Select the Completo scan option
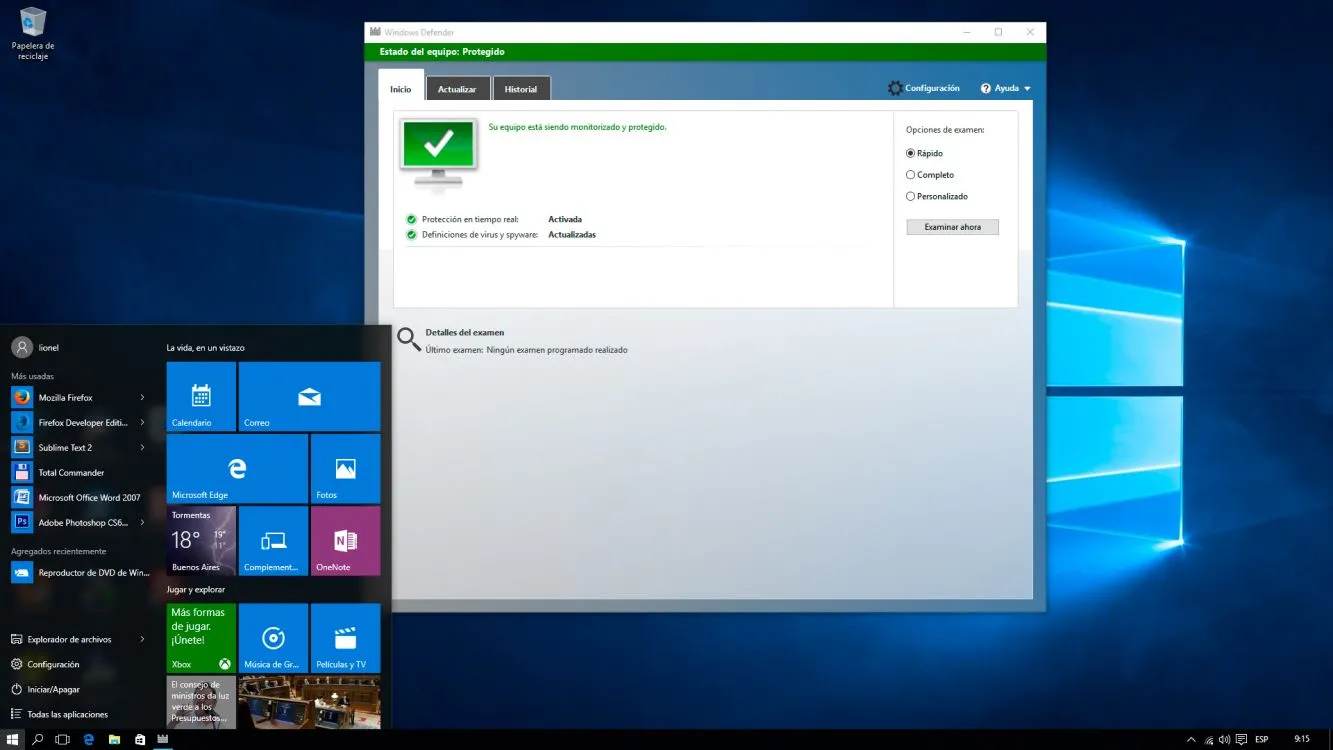 pos(910,175)
